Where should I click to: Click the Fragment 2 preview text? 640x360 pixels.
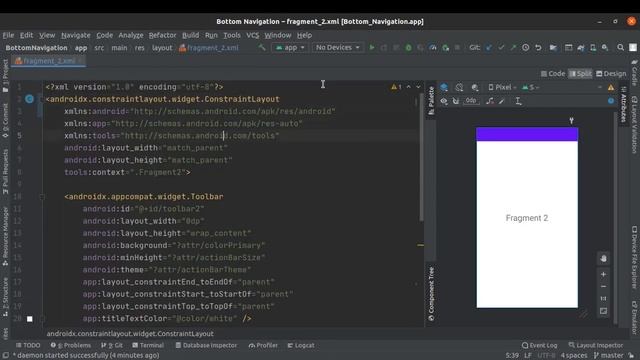click(x=527, y=218)
